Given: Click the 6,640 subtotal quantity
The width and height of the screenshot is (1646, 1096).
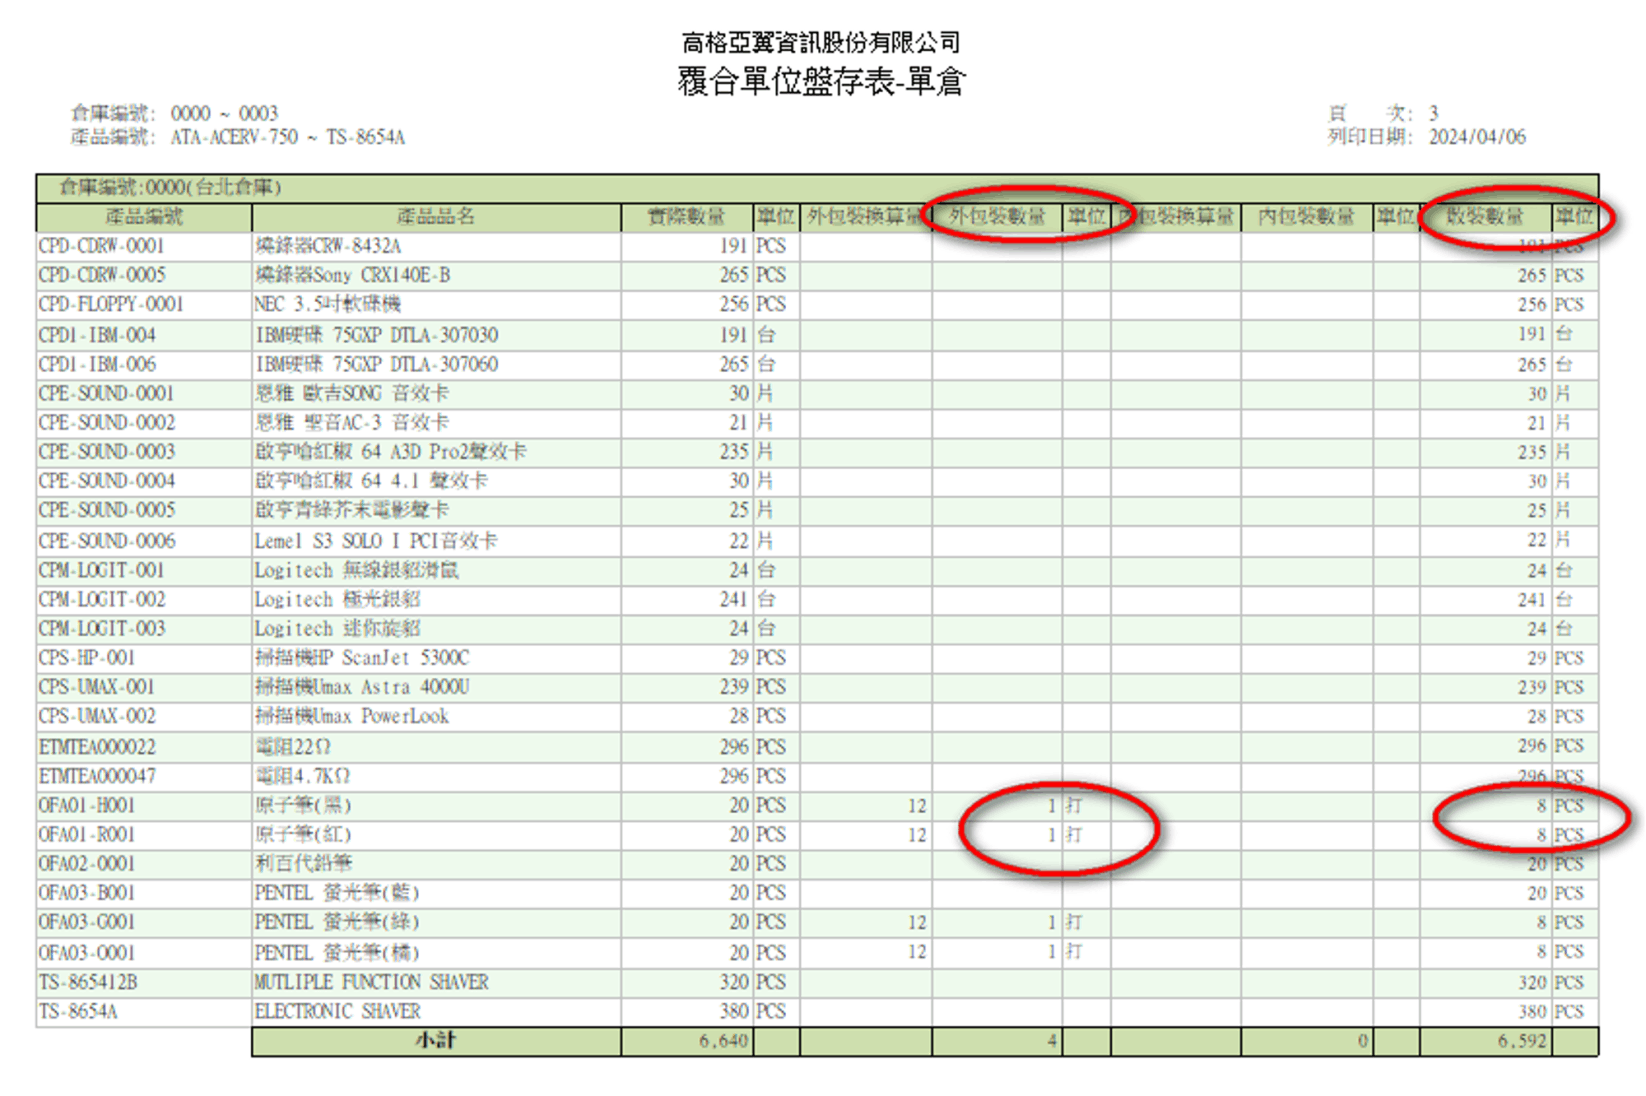Looking at the screenshot, I should [723, 1041].
